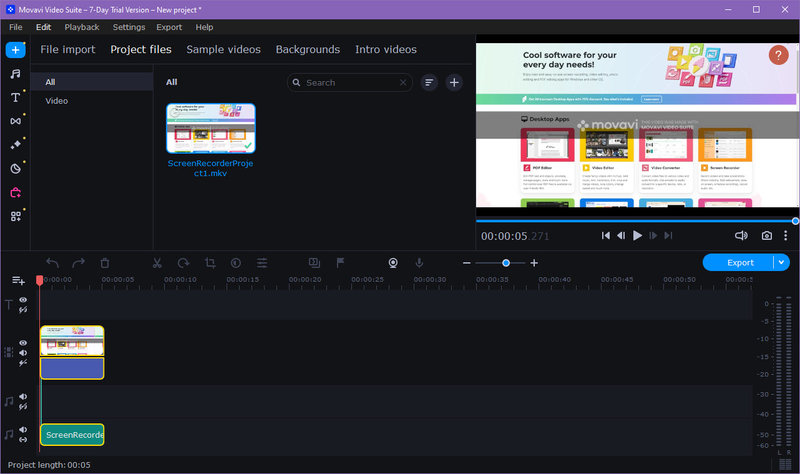Open the Settings menu
This screenshot has width=800, height=474.
pos(129,27)
